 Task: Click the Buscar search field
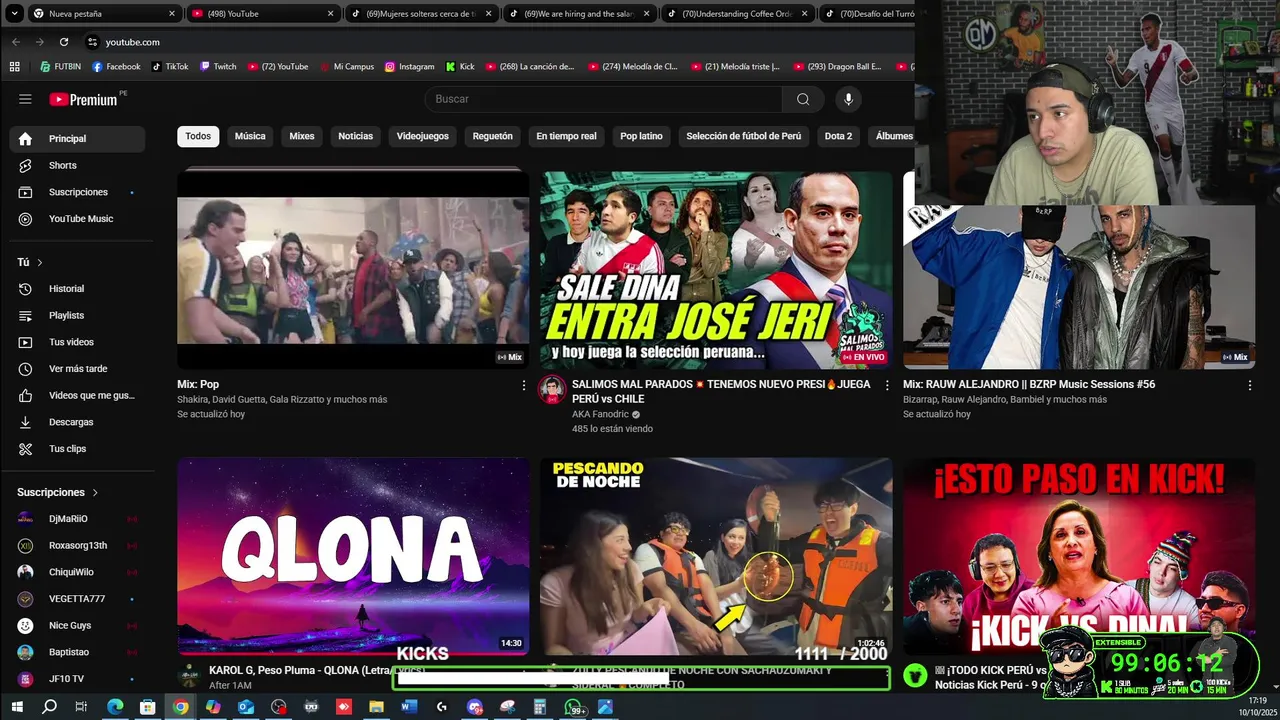point(603,99)
